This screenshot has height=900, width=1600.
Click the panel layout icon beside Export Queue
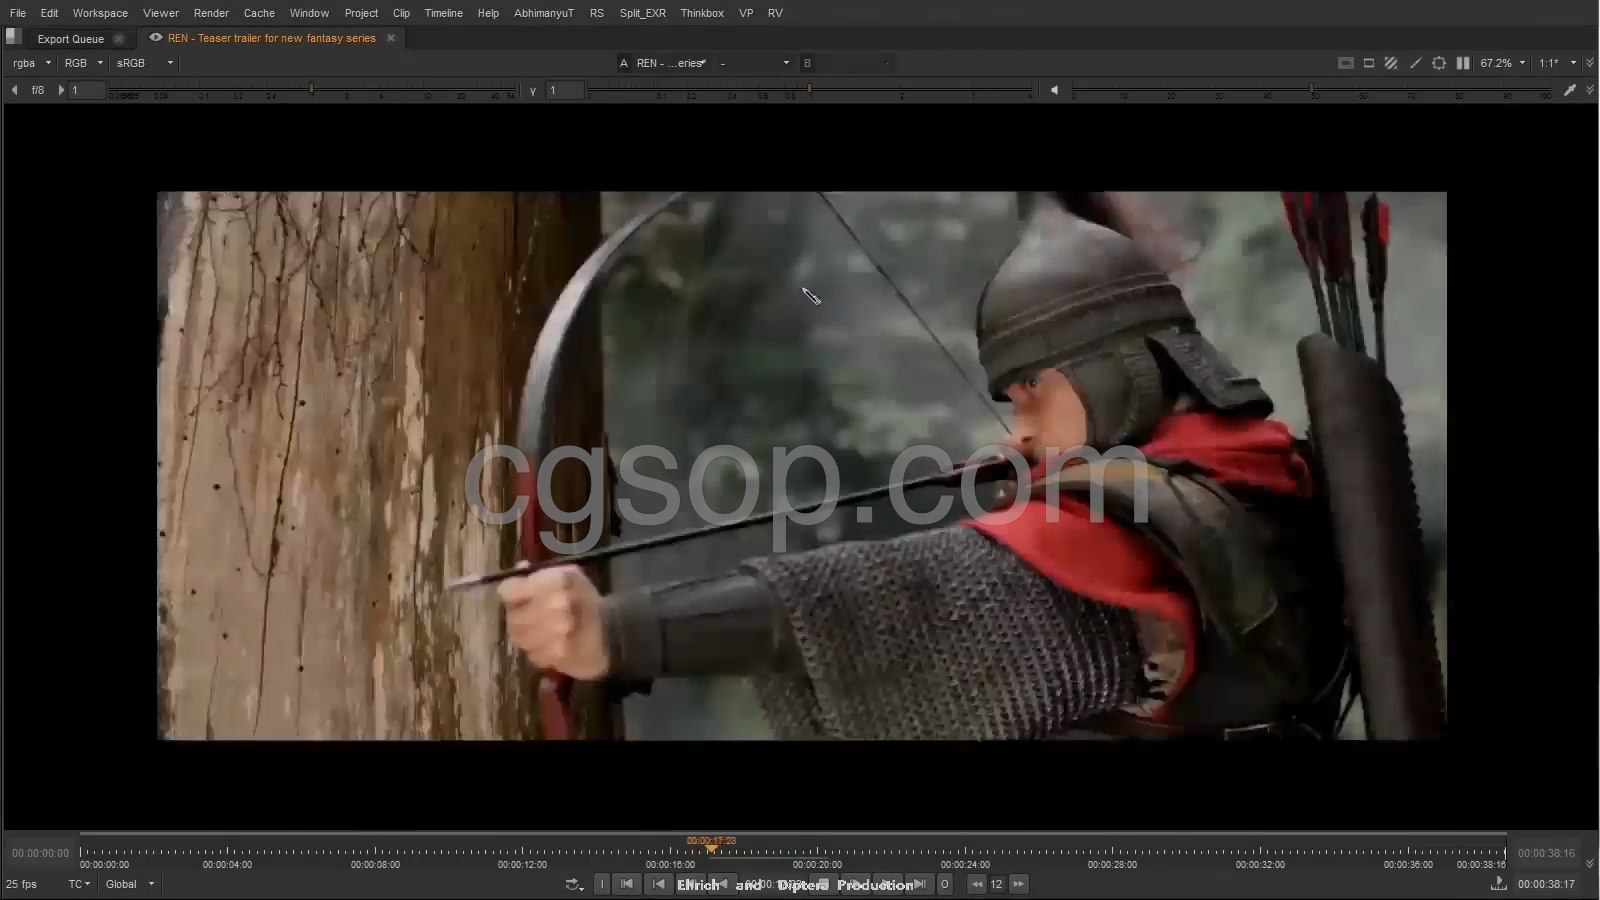pyautogui.click(x=13, y=36)
